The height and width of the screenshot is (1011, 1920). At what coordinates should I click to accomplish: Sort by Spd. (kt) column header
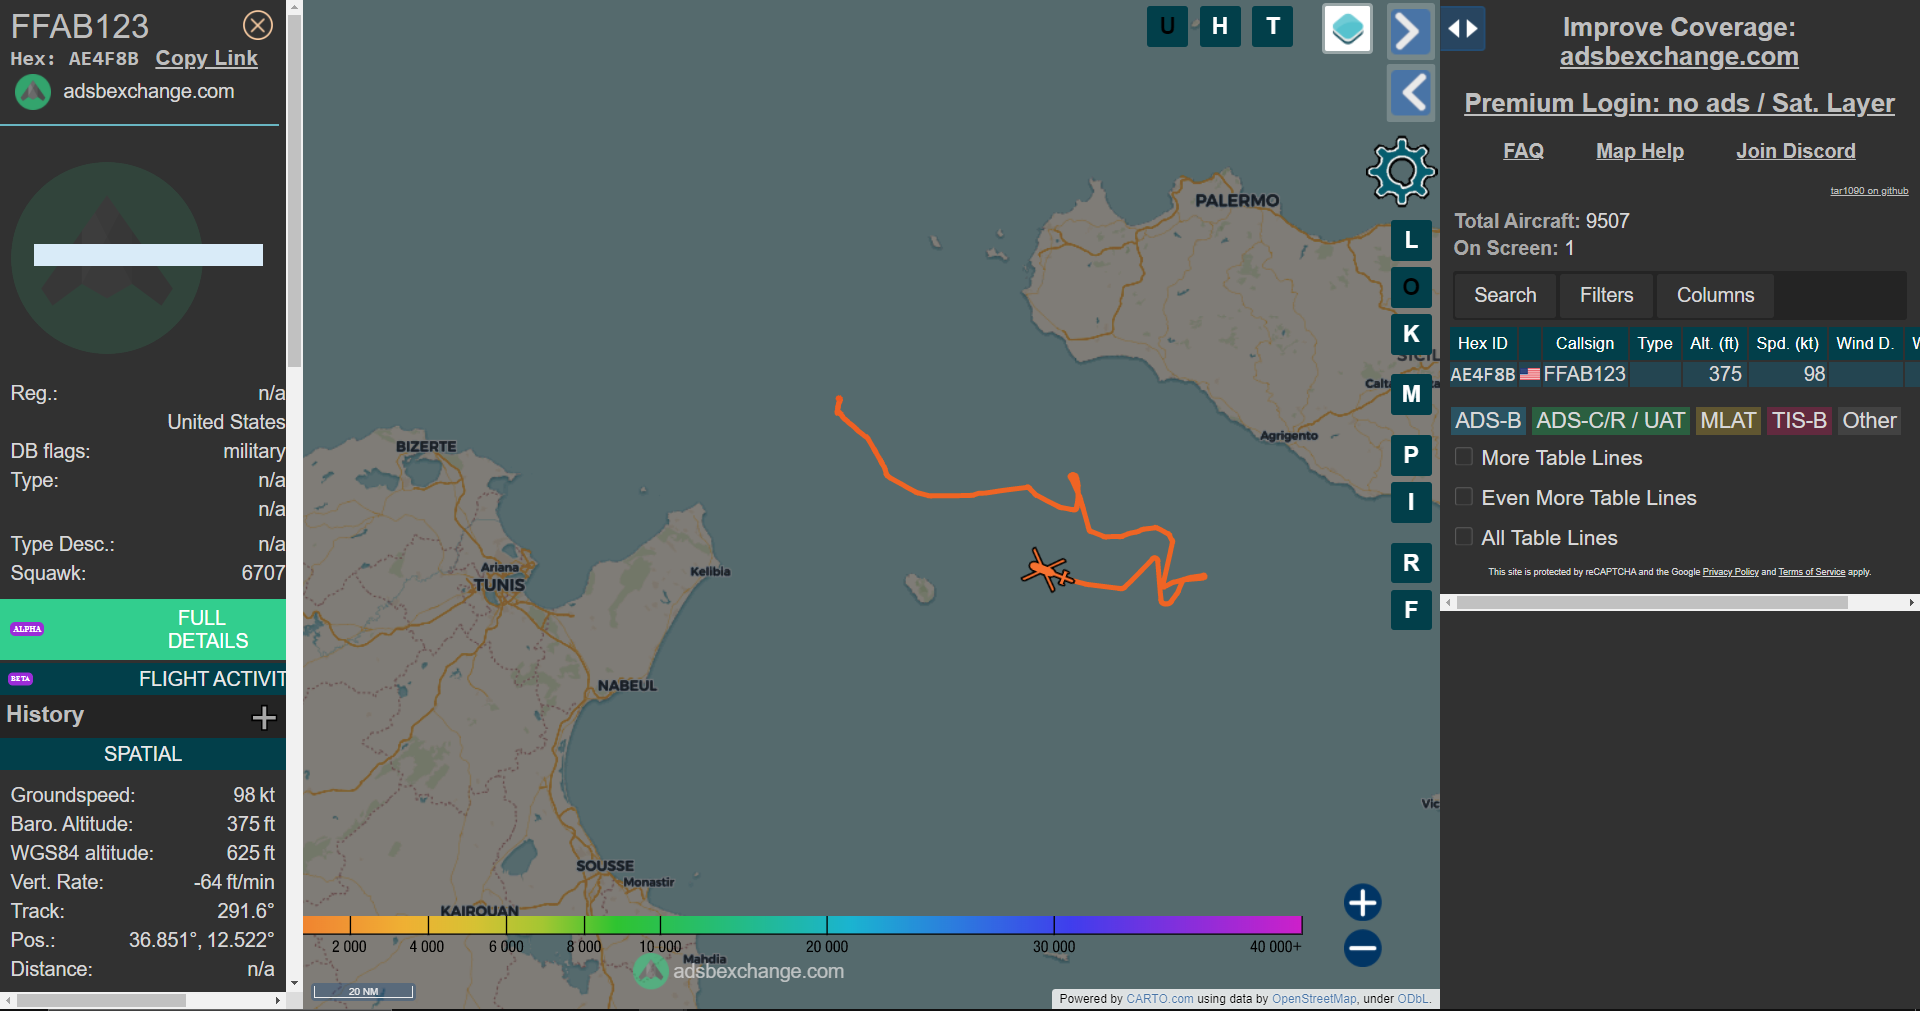1787,343
